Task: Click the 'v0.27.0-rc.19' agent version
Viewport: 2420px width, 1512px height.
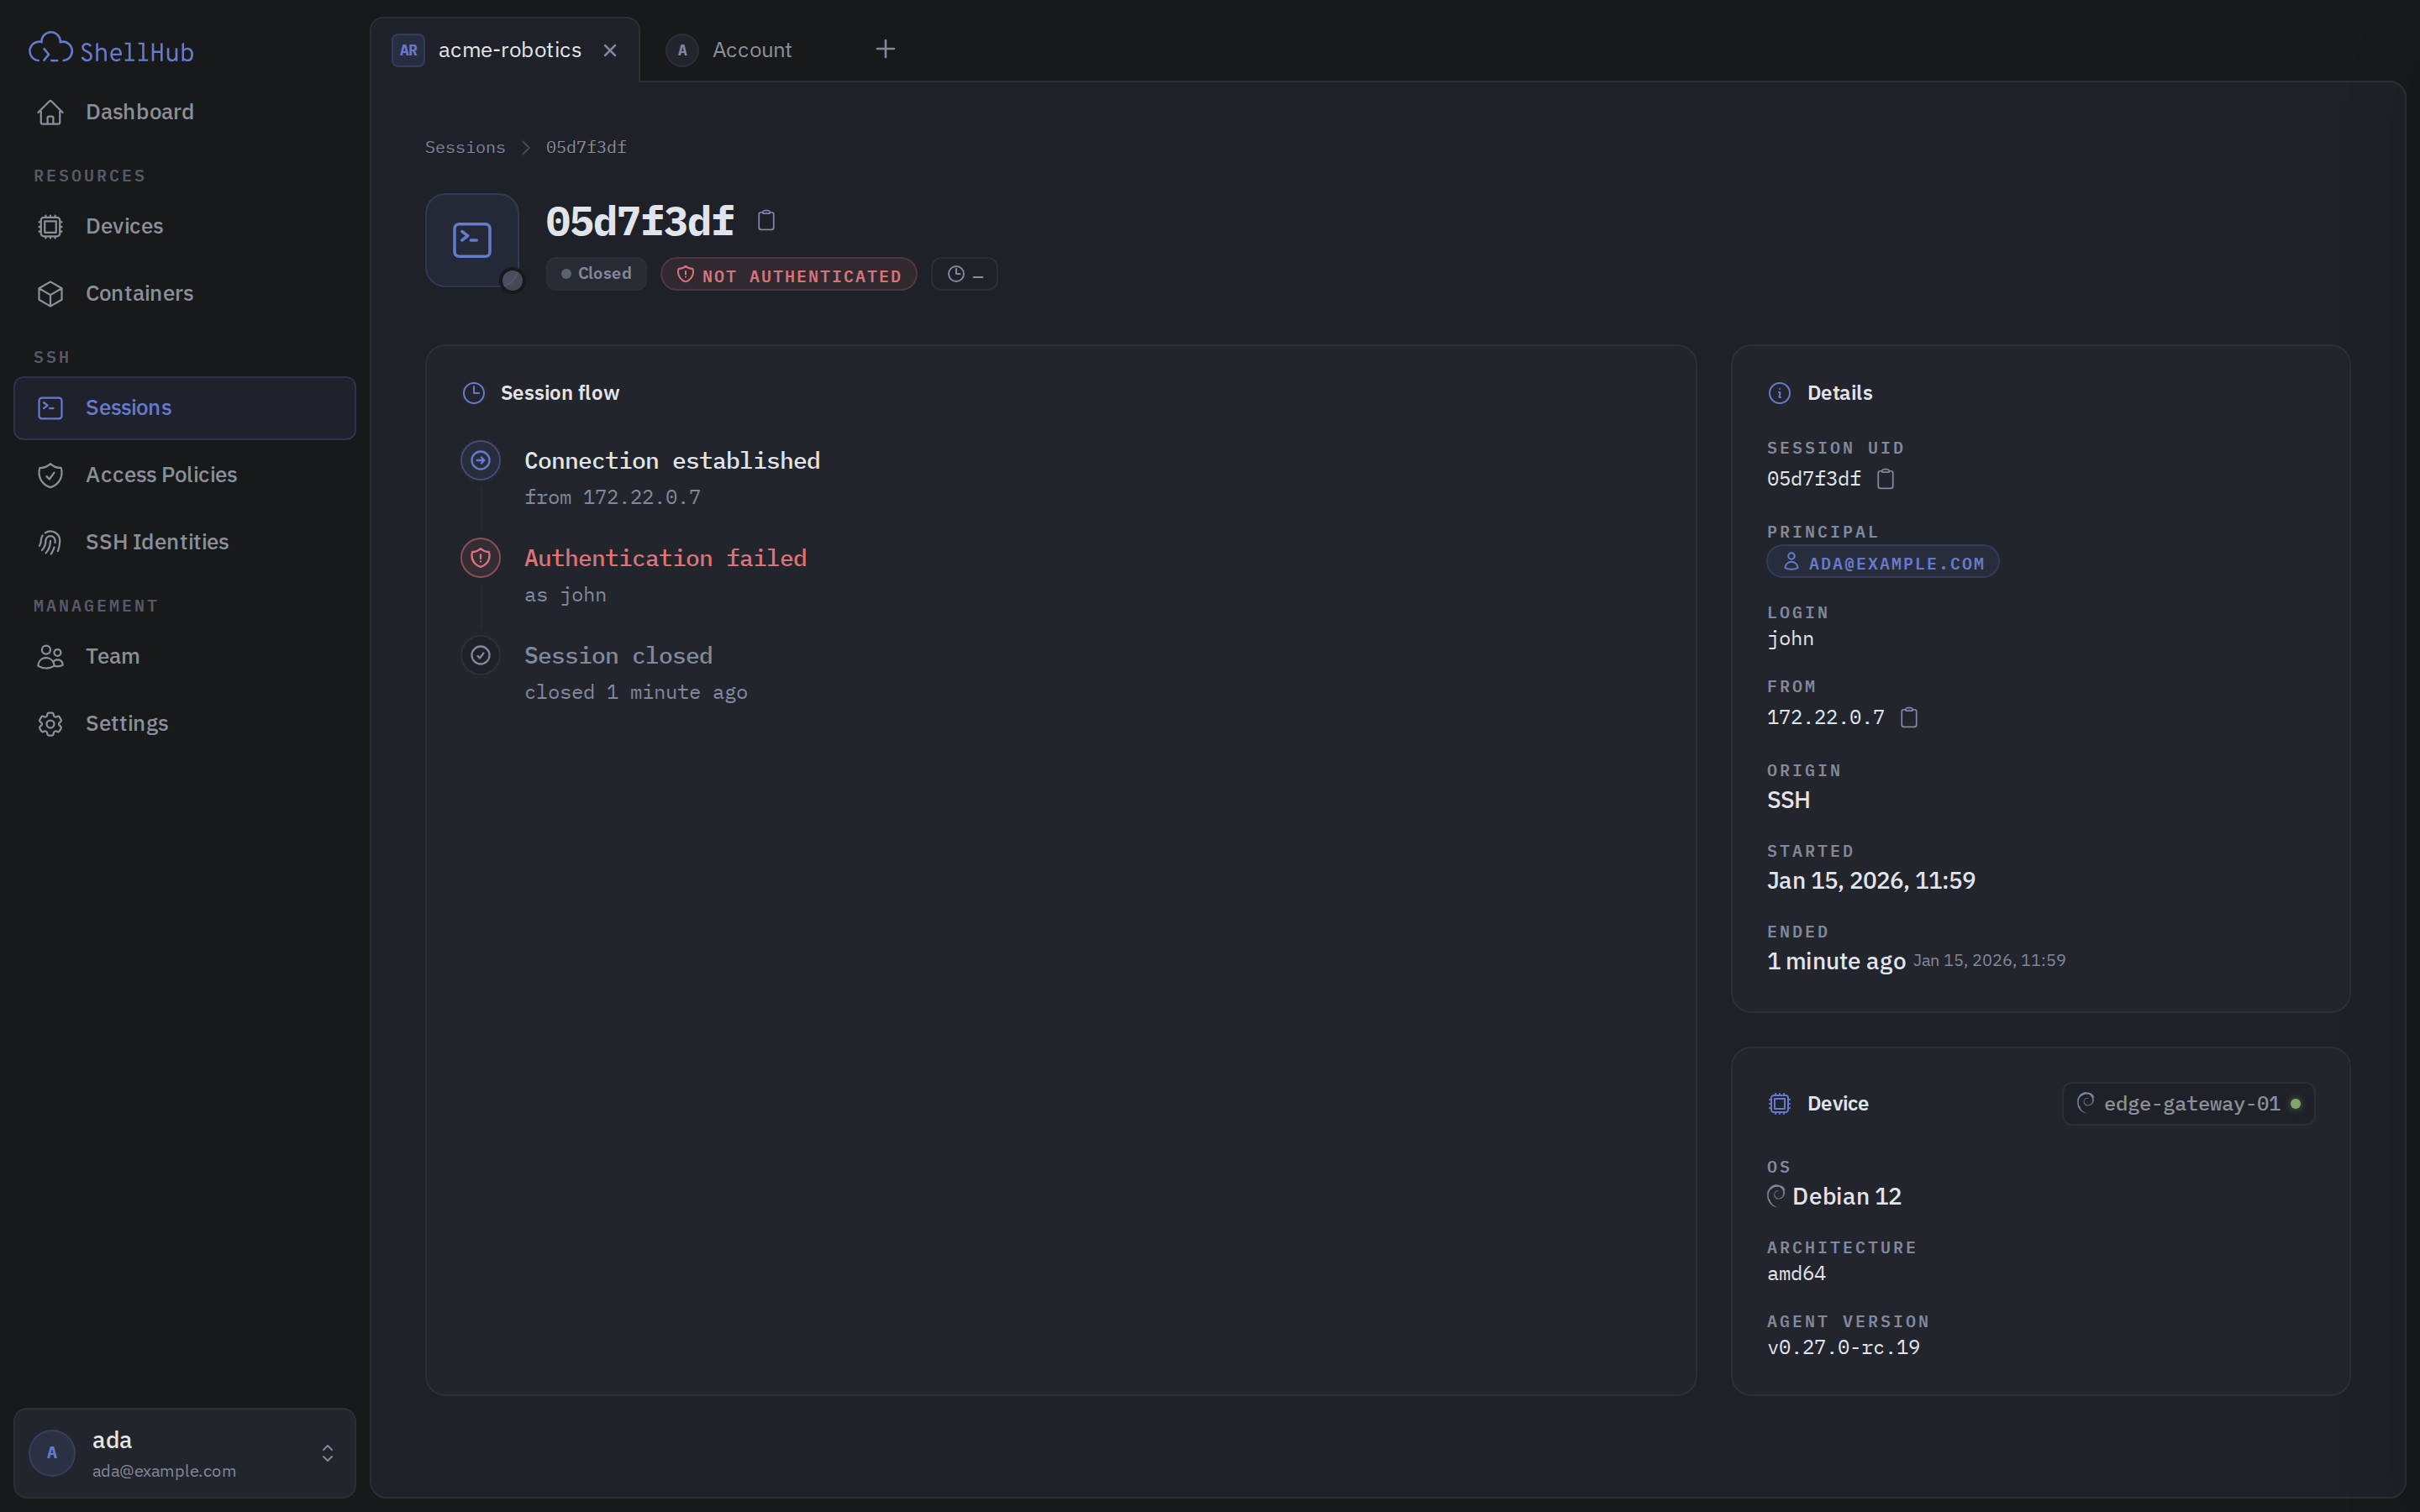Action: pos(1843,1347)
